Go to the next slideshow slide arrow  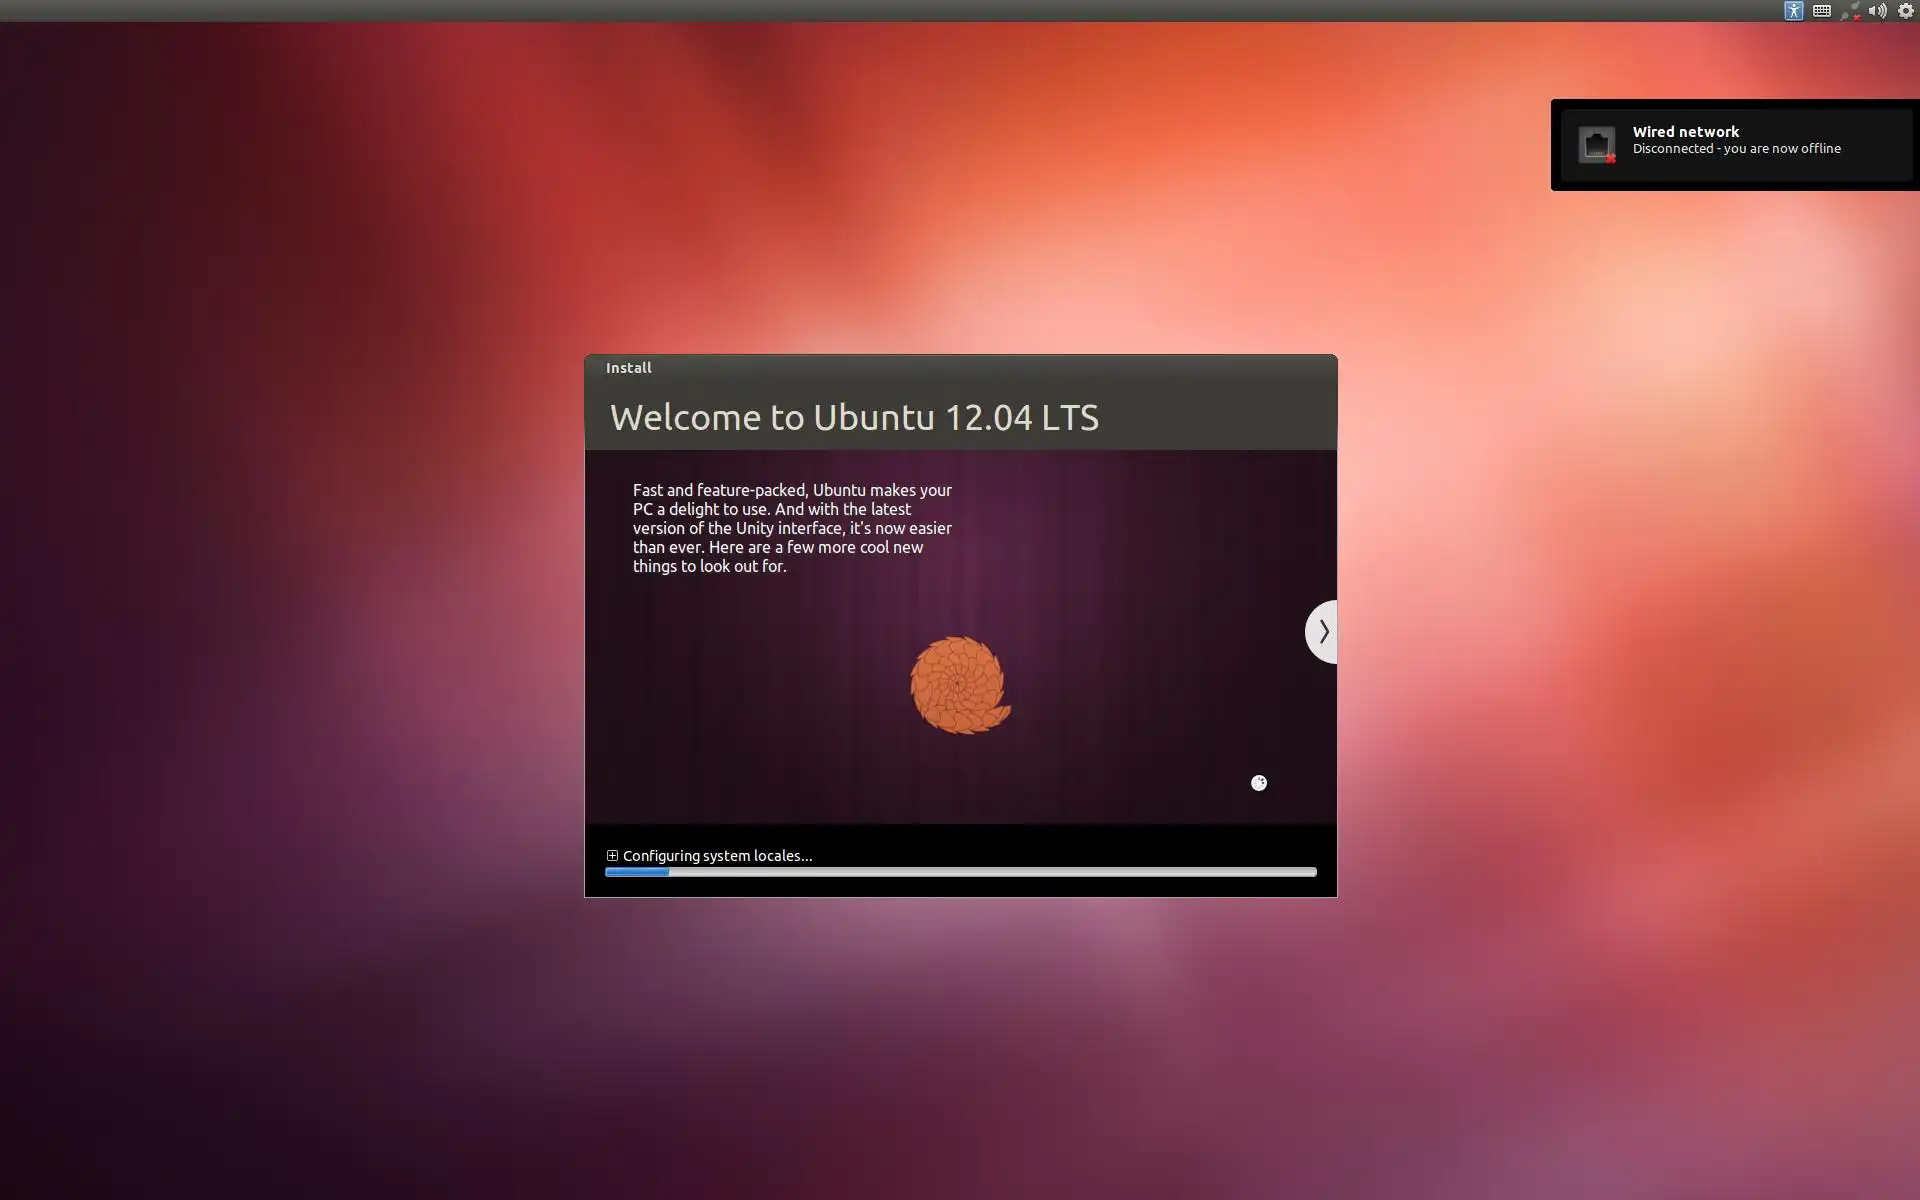tap(1322, 632)
